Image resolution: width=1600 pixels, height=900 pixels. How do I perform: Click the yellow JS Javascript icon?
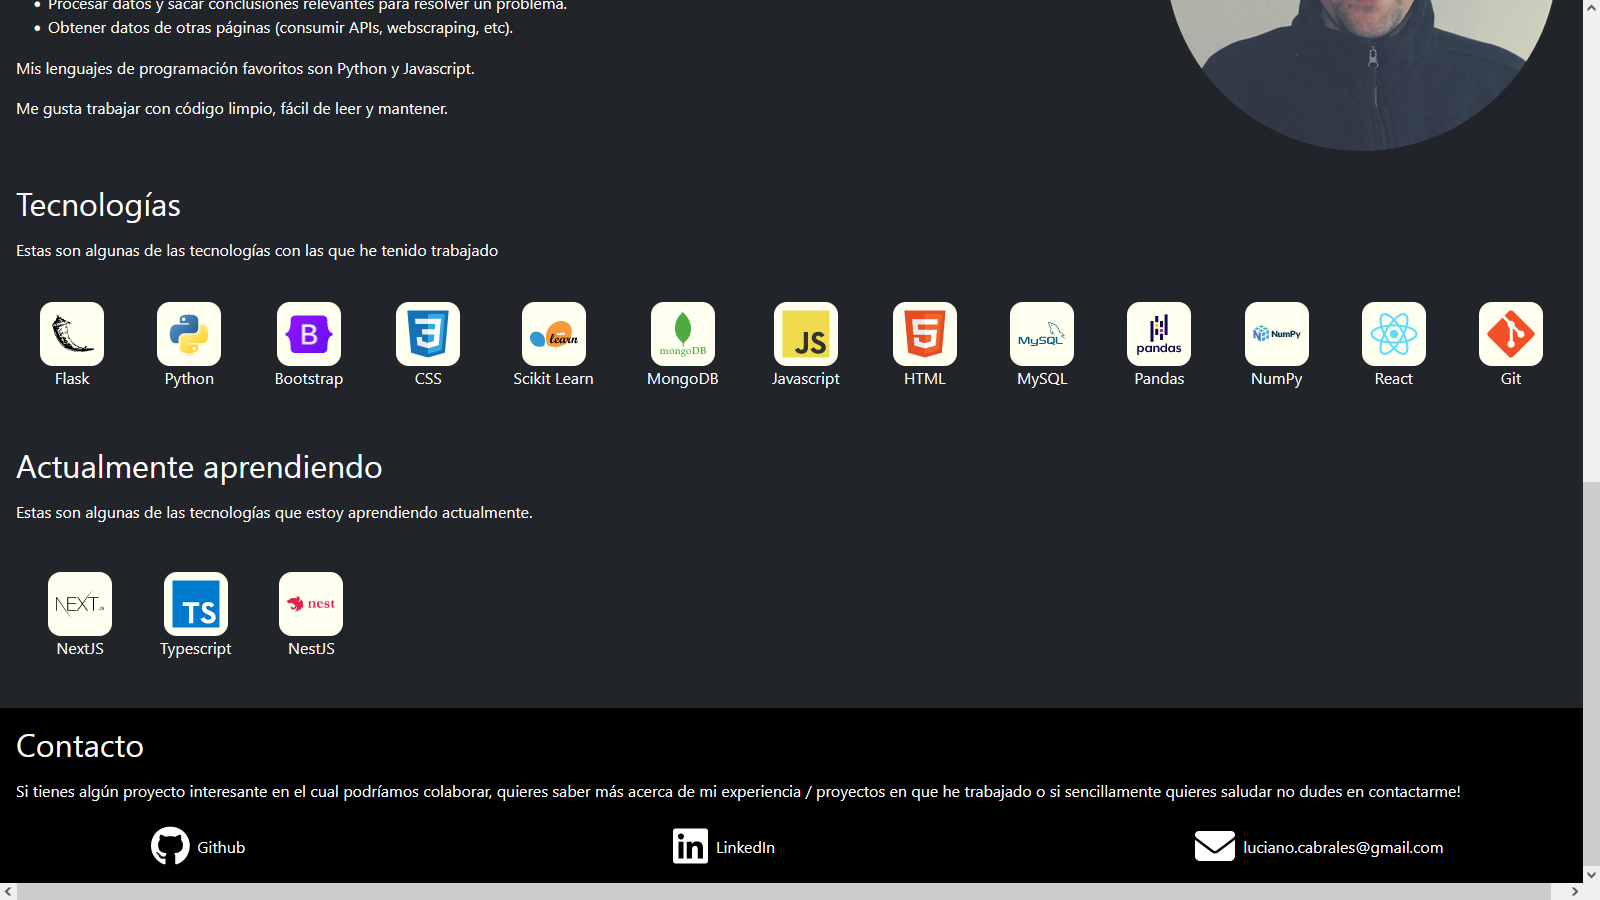coord(806,334)
